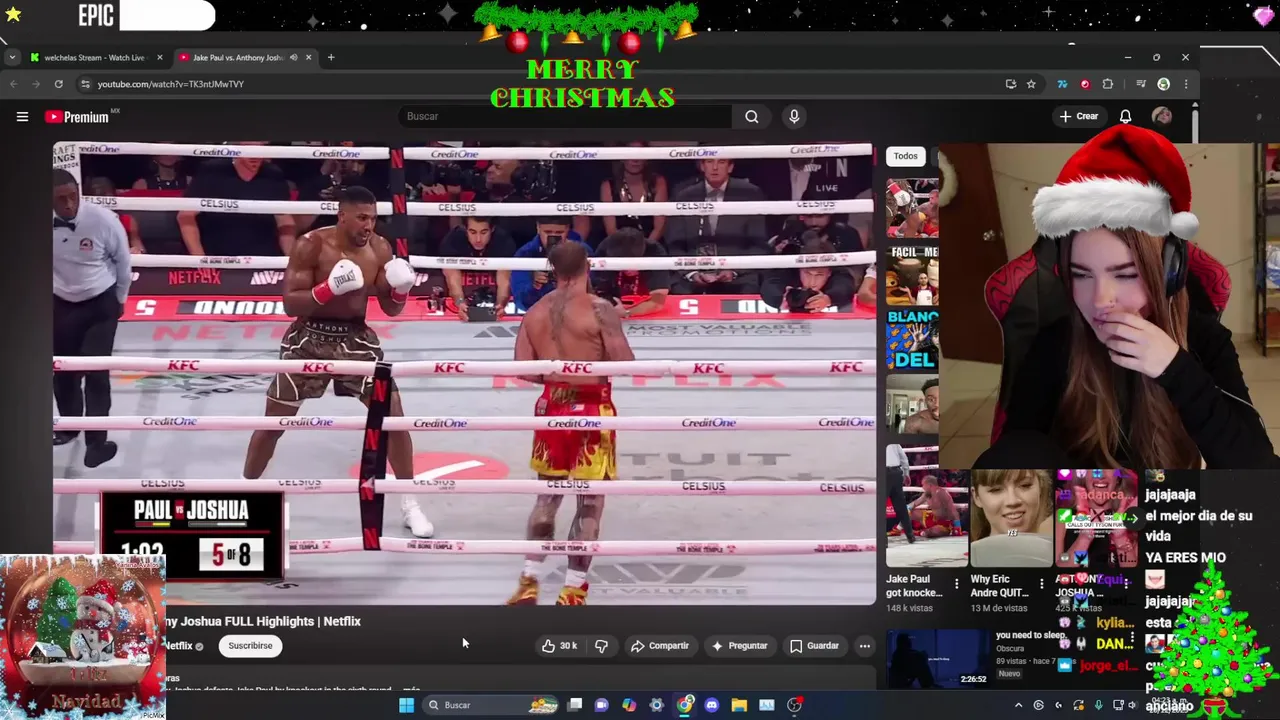Subscribe to the Netflix channel

pos(250,646)
